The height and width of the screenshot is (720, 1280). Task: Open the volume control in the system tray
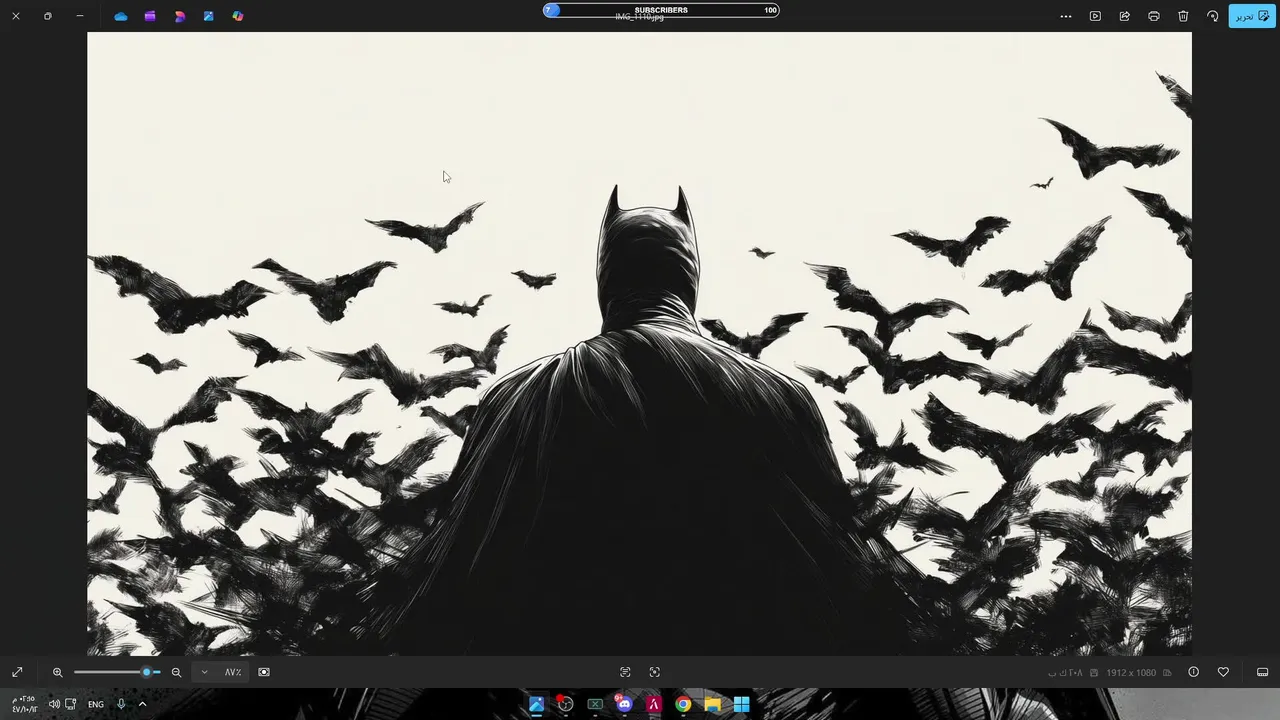point(54,704)
